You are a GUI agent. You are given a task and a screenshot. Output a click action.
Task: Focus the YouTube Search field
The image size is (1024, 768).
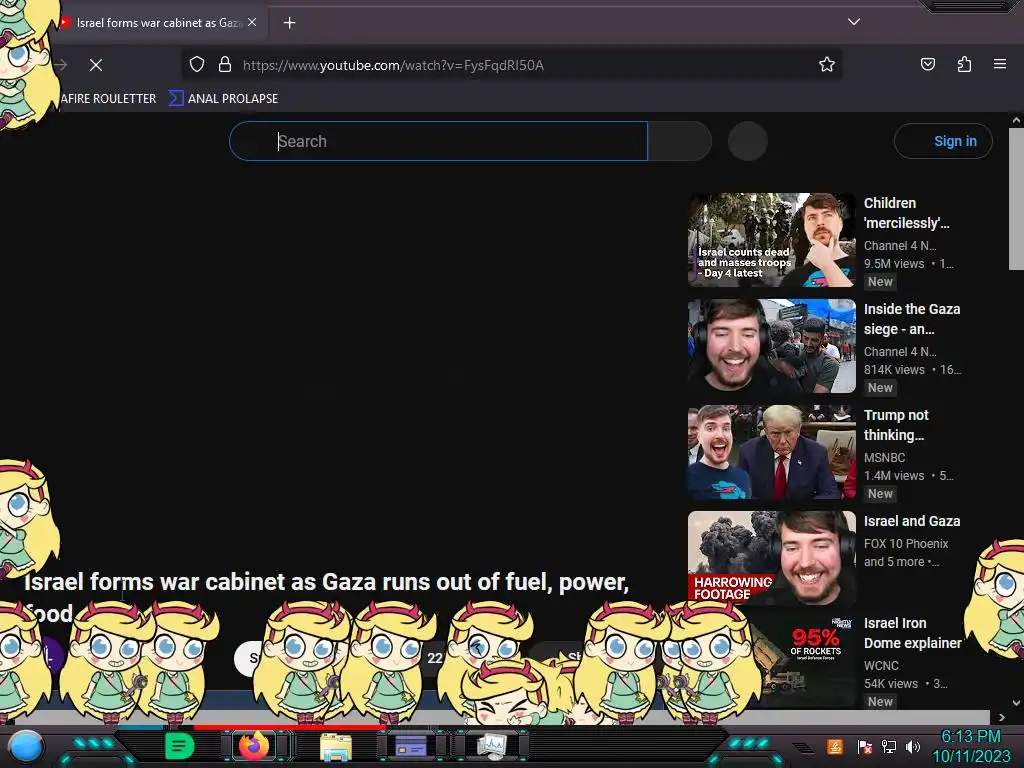tap(438, 141)
